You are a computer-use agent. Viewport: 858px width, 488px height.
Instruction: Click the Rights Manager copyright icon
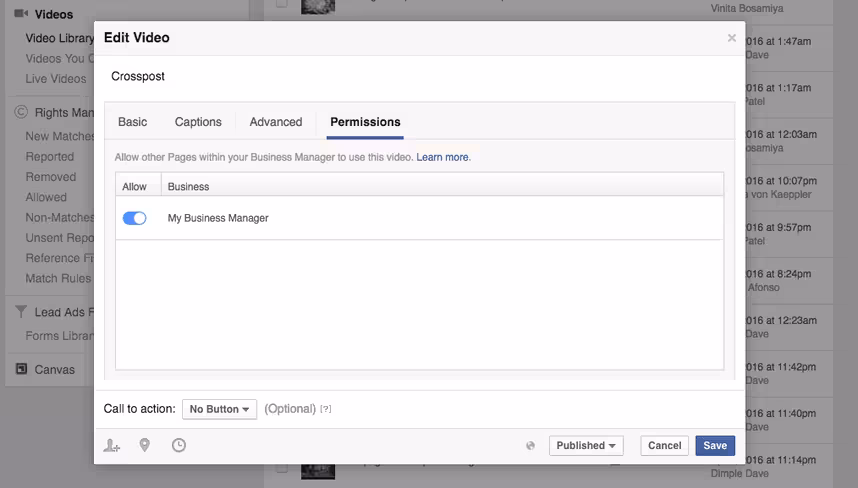[x=21, y=112]
